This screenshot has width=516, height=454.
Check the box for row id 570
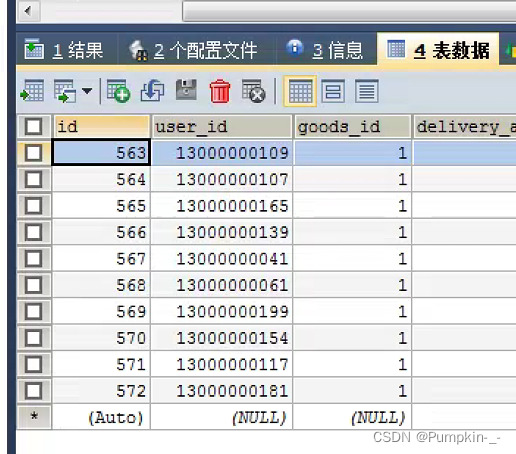click(x=33, y=338)
